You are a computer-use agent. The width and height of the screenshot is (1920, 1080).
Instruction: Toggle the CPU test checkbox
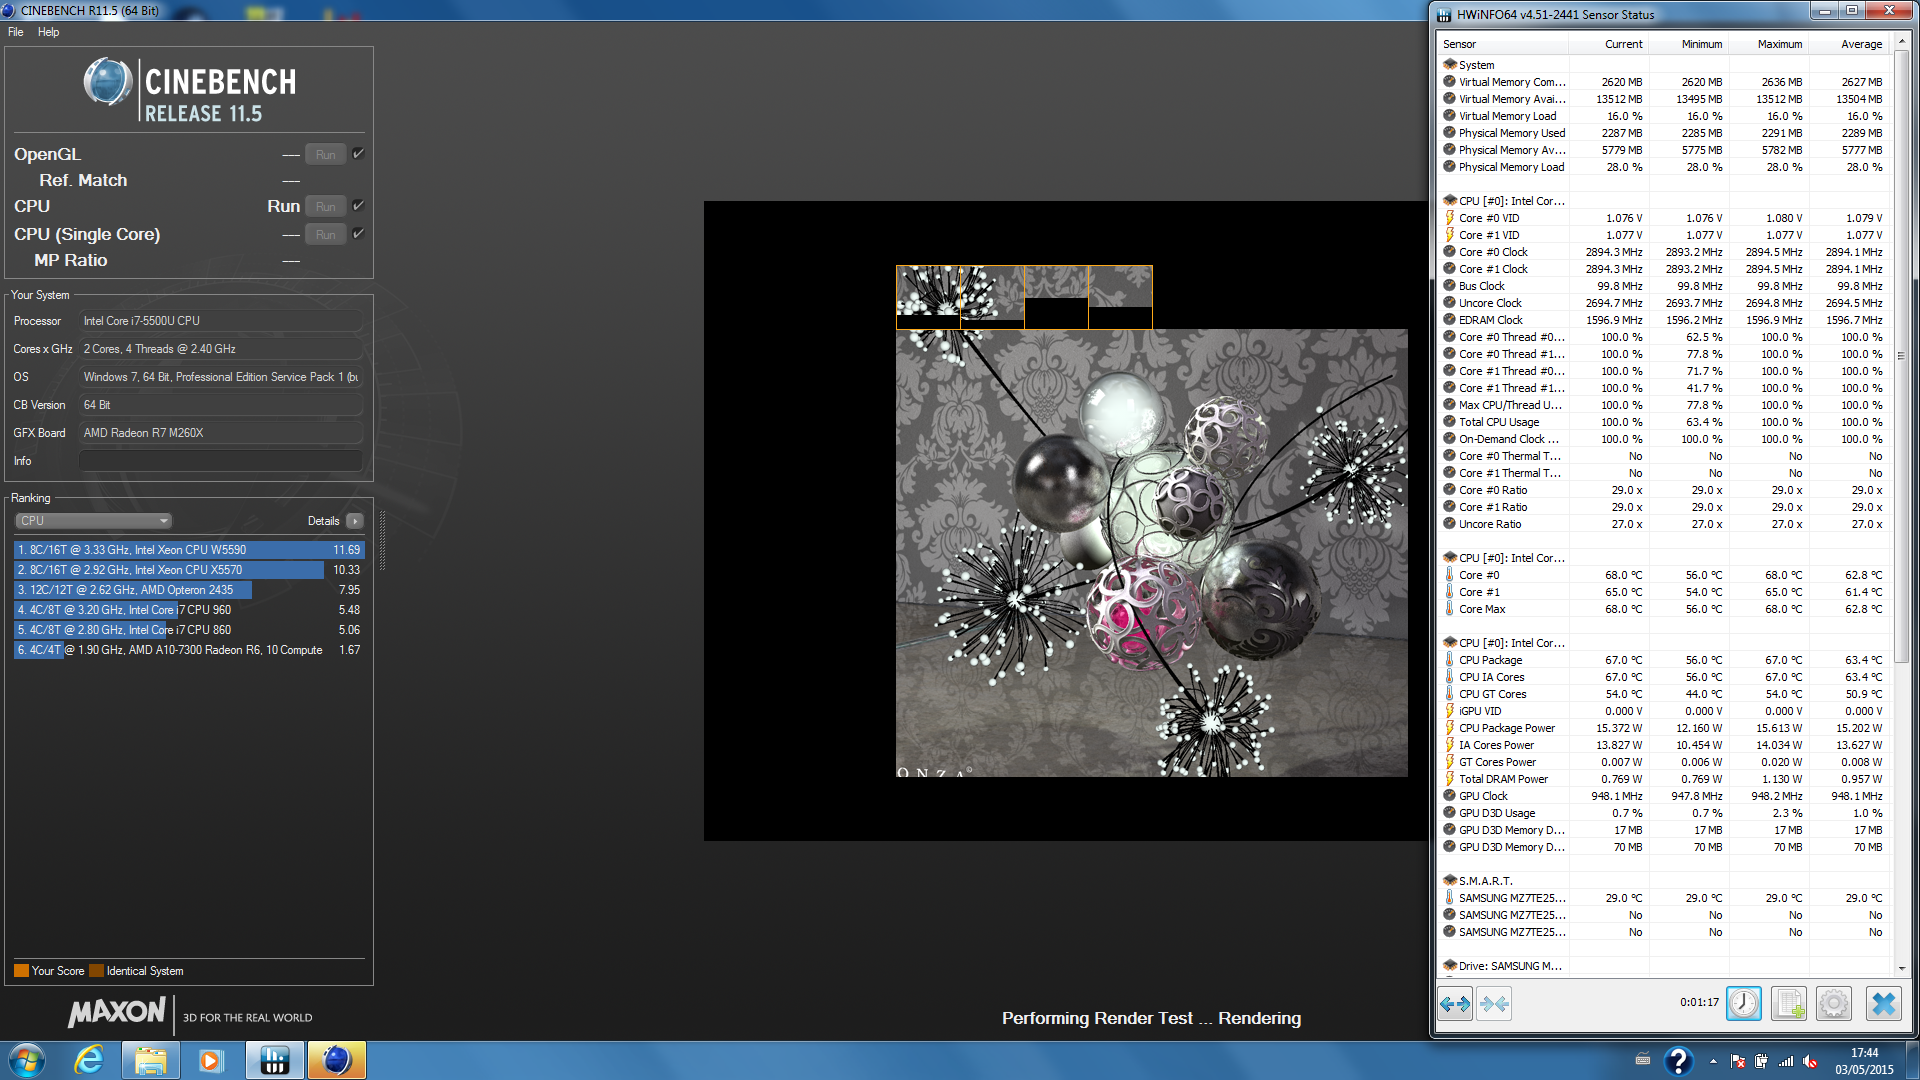[358, 206]
